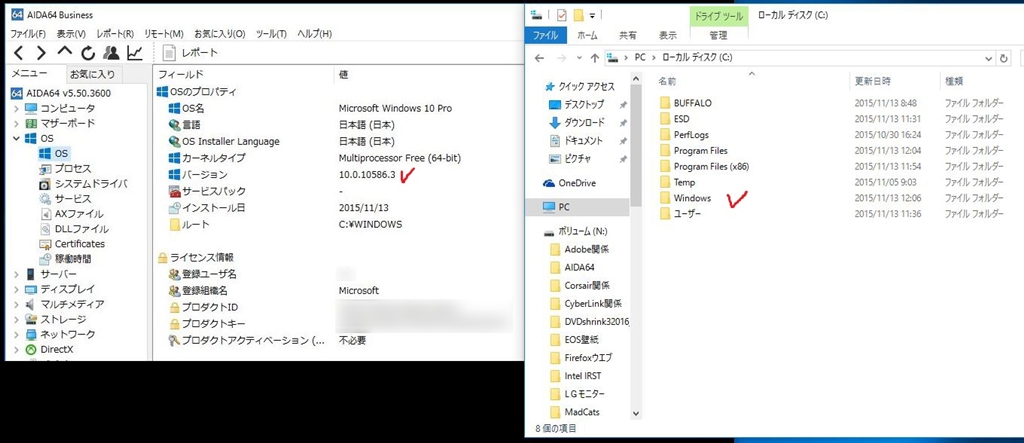1024x443 pixels.
Task: Expand the サーバー tree node
Action: coord(16,274)
